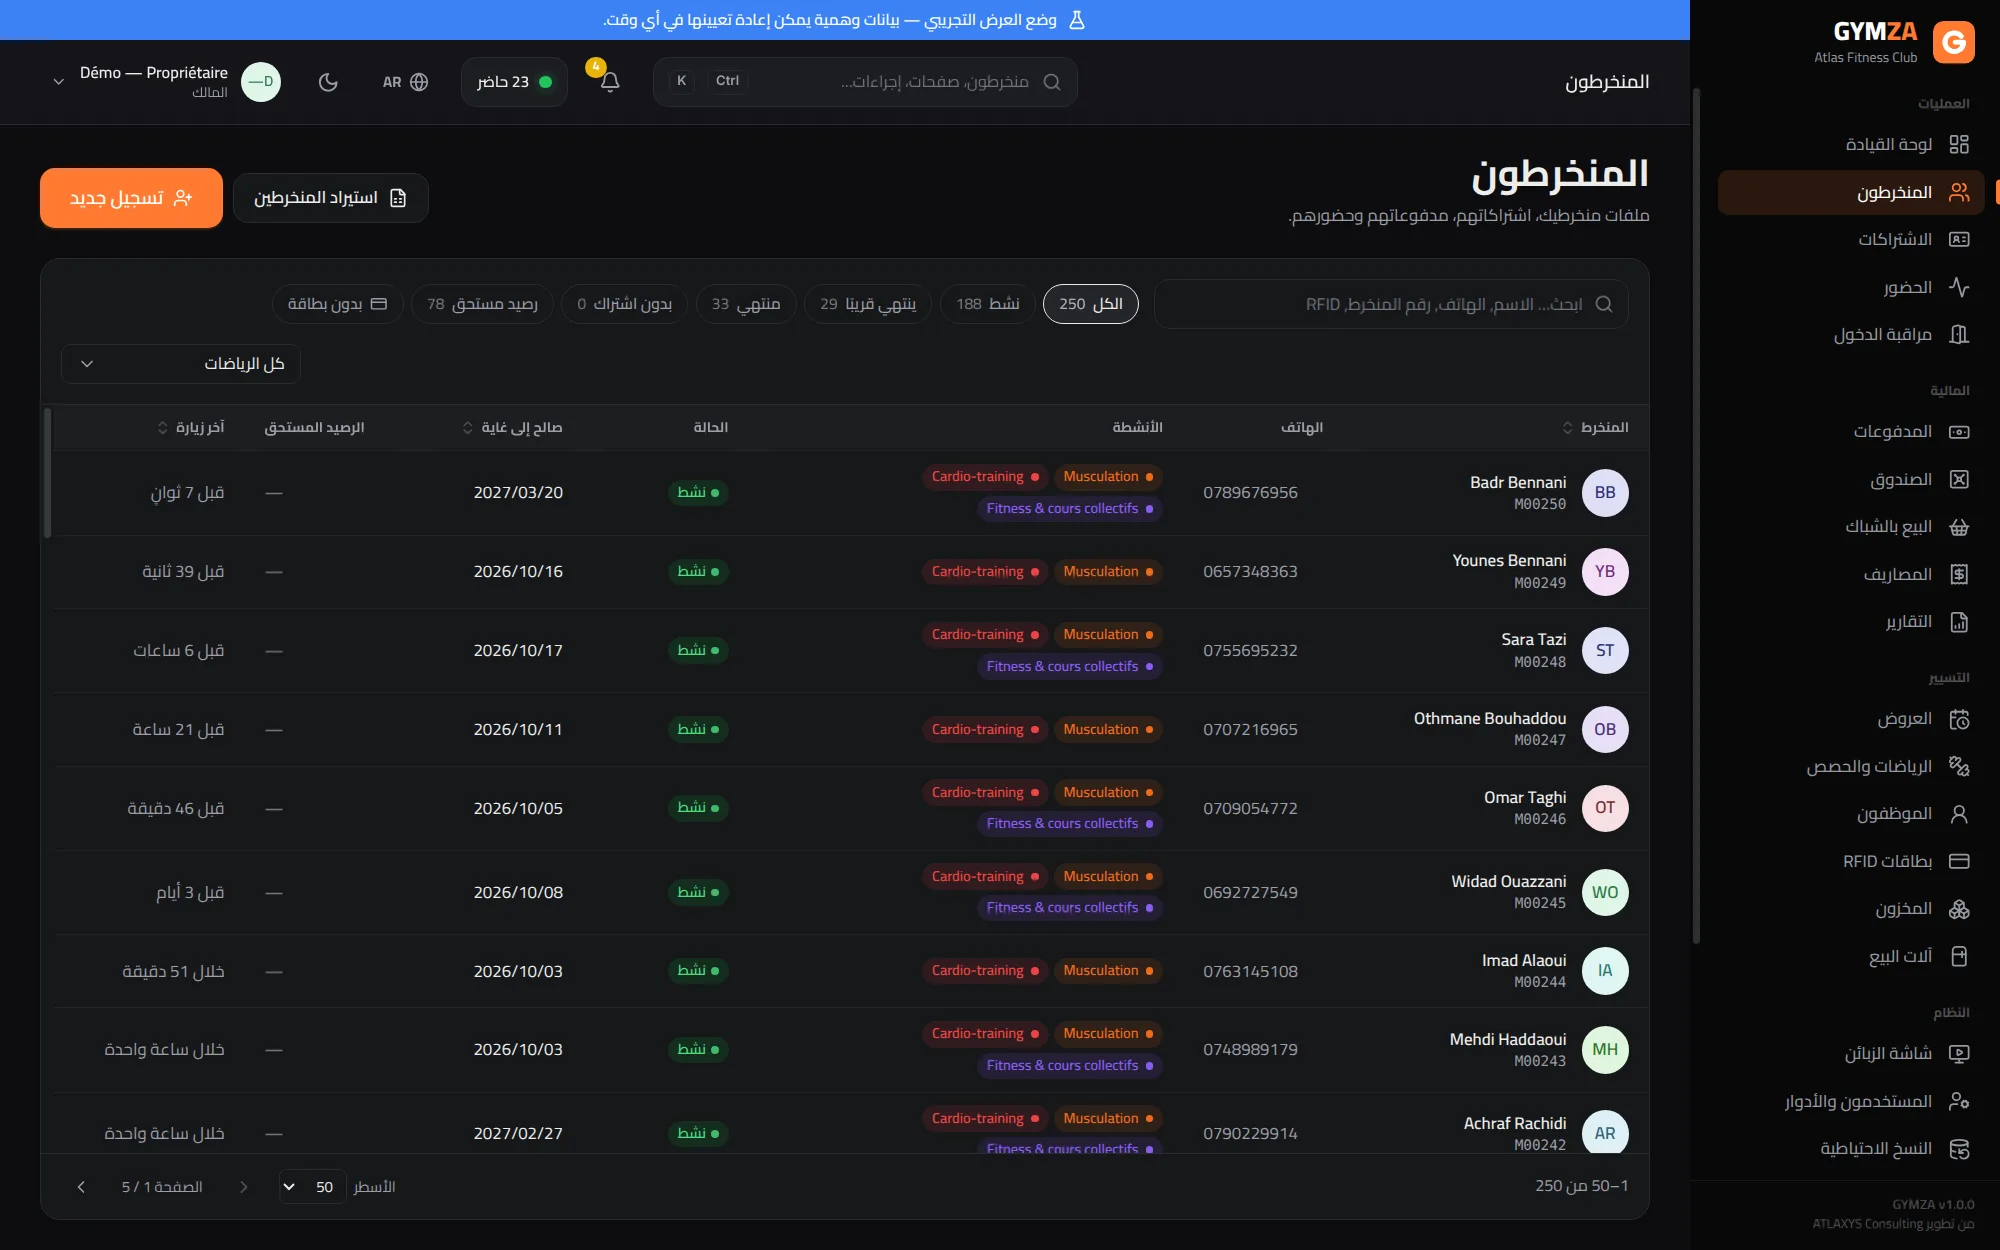The height and width of the screenshot is (1250, 2000).
Task: Open المستخدمون والأدوار menu item
Action: pos(1851,1101)
